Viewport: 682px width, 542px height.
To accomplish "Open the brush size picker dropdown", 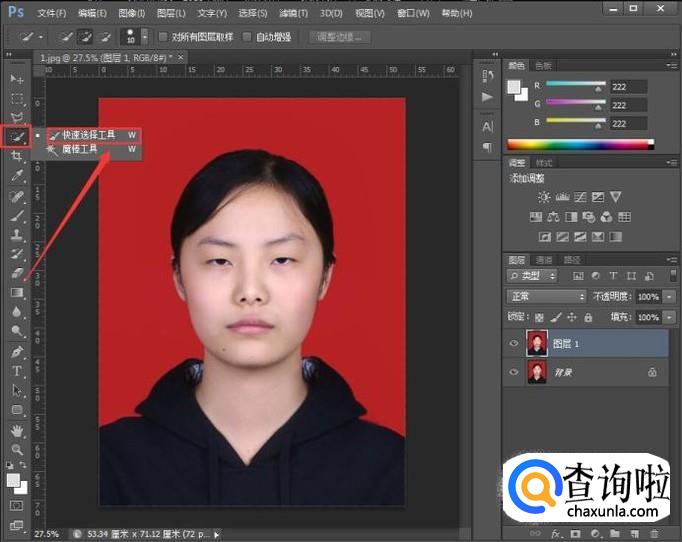I will (144, 37).
